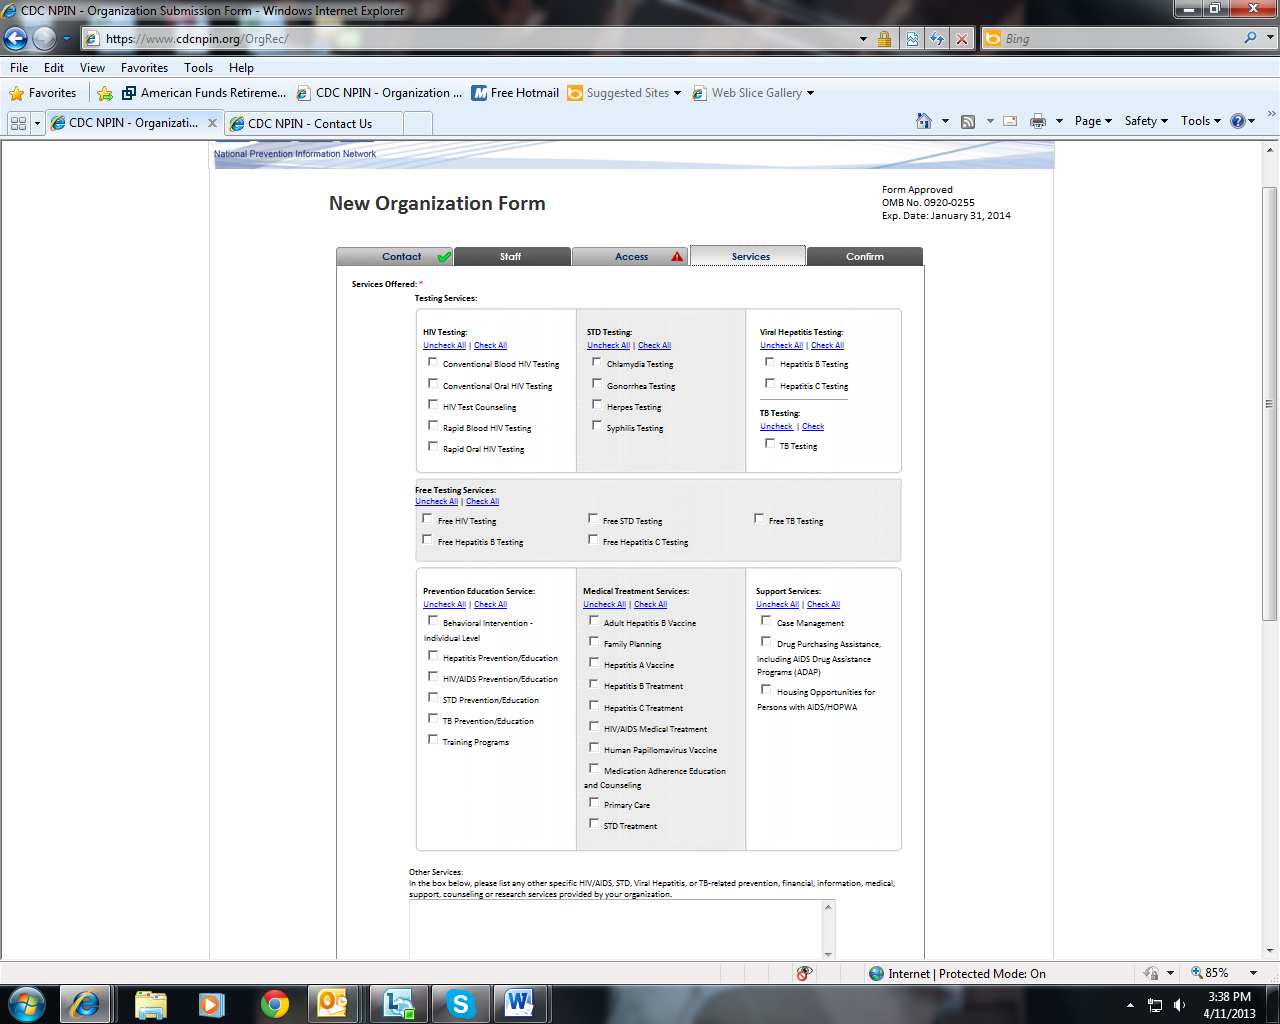Click the Add to Favorites Bar icon
Image resolution: width=1280 pixels, height=1024 pixels.
(x=105, y=93)
